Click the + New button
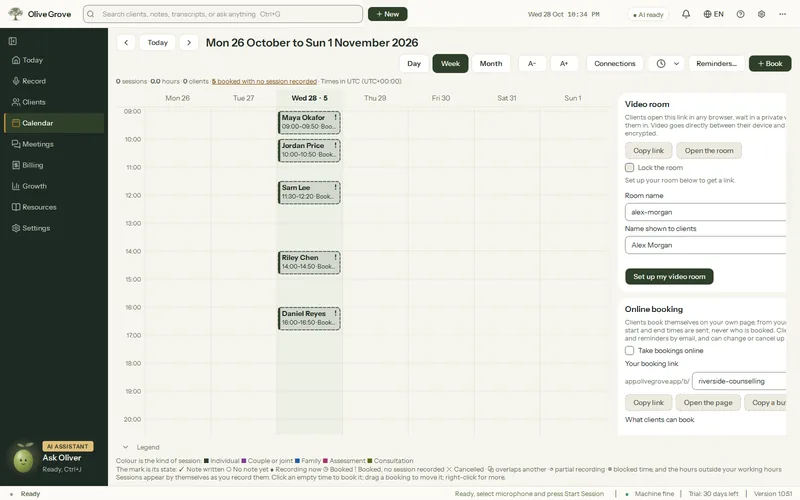 coord(387,14)
